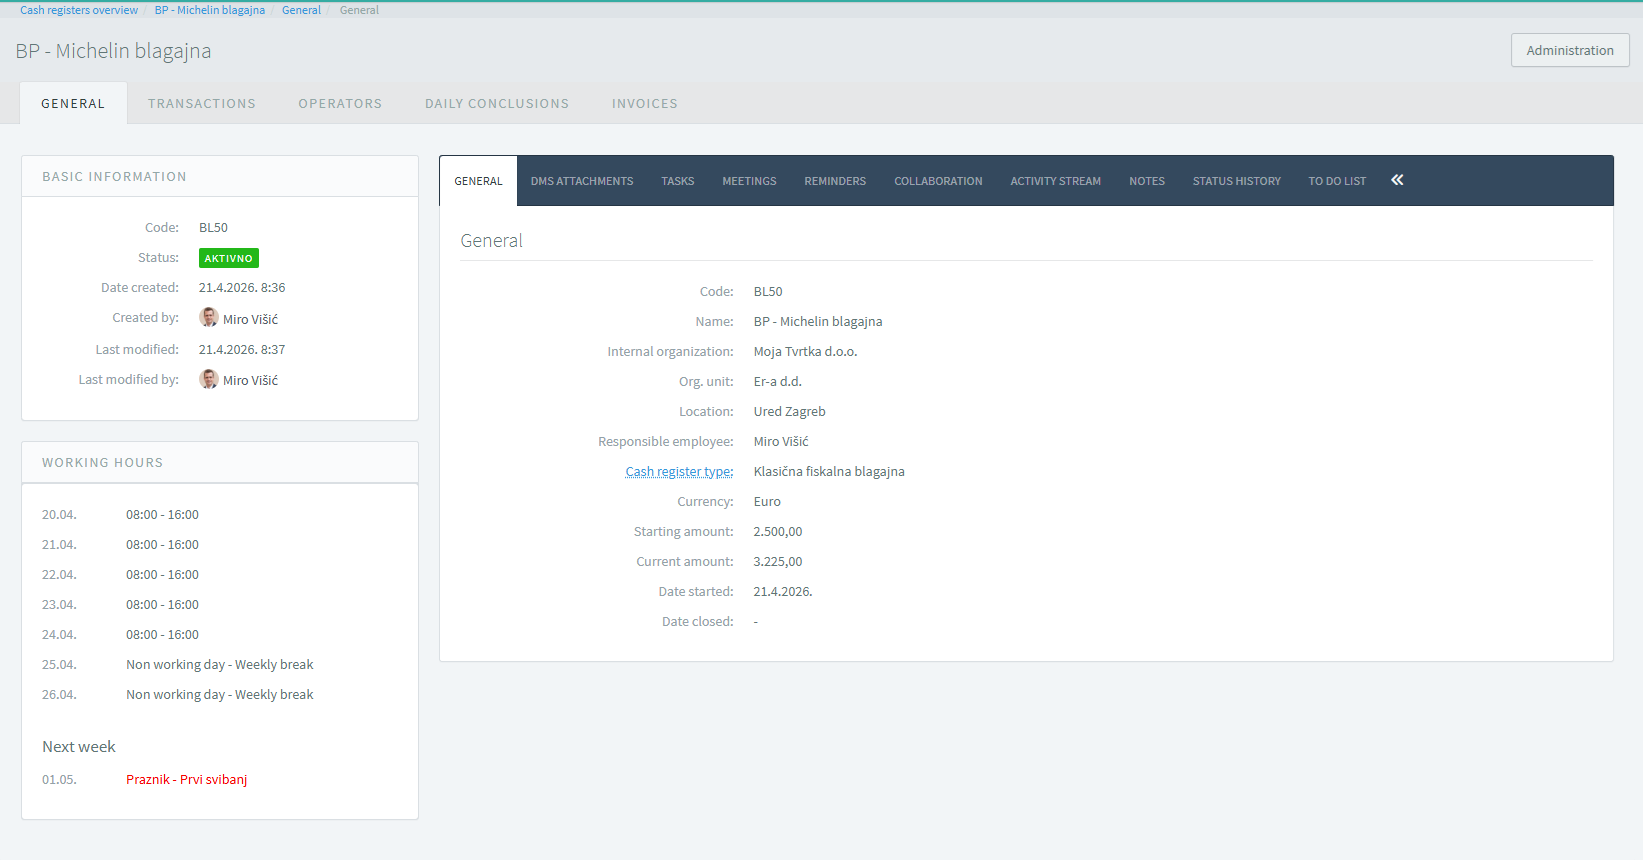1646x860 pixels.
Task: Open the DMS Attachments tab
Action: tap(582, 181)
